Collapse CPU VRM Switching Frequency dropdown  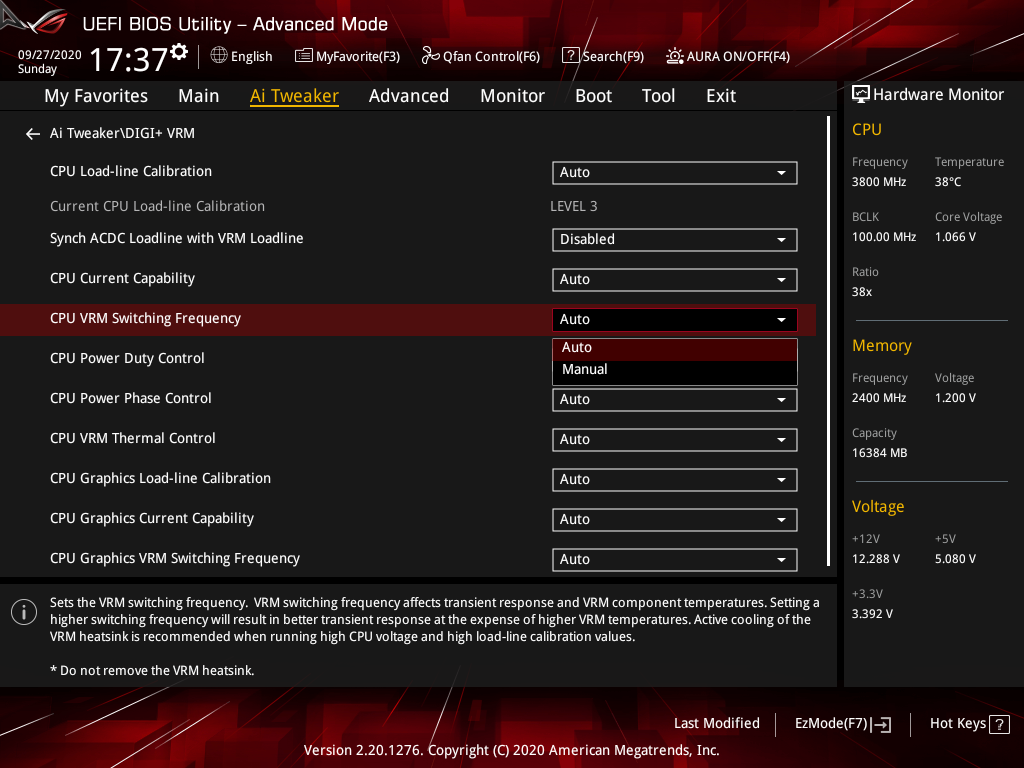675,319
